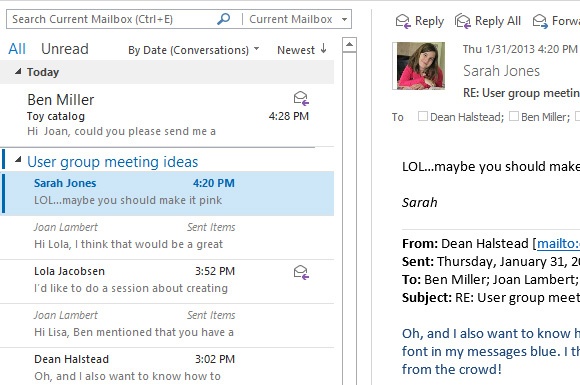Select Sarah Jones's 4:20 PM message
580x385 pixels.
[167, 193]
